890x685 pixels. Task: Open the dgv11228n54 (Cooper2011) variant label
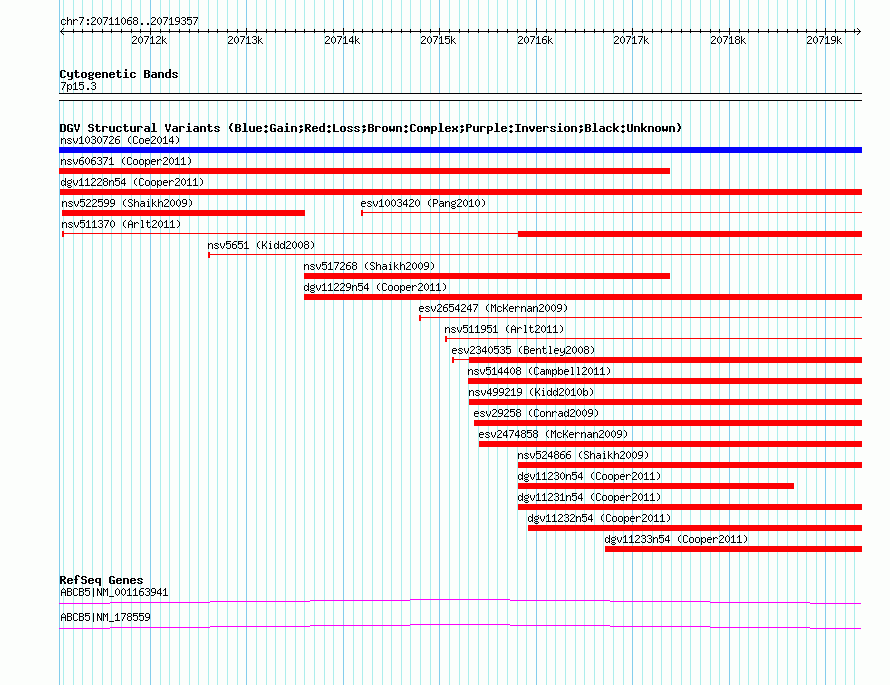coord(132,182)
